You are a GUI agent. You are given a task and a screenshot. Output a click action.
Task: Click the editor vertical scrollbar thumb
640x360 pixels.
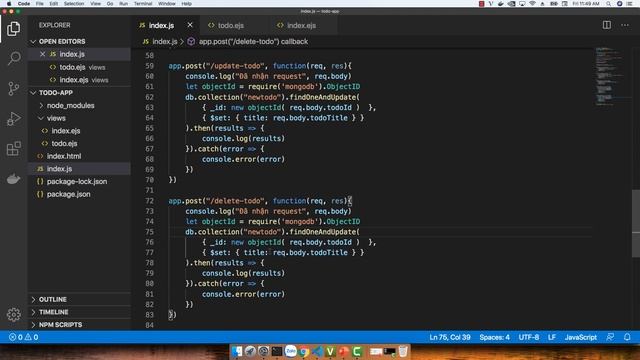point(636,224)
